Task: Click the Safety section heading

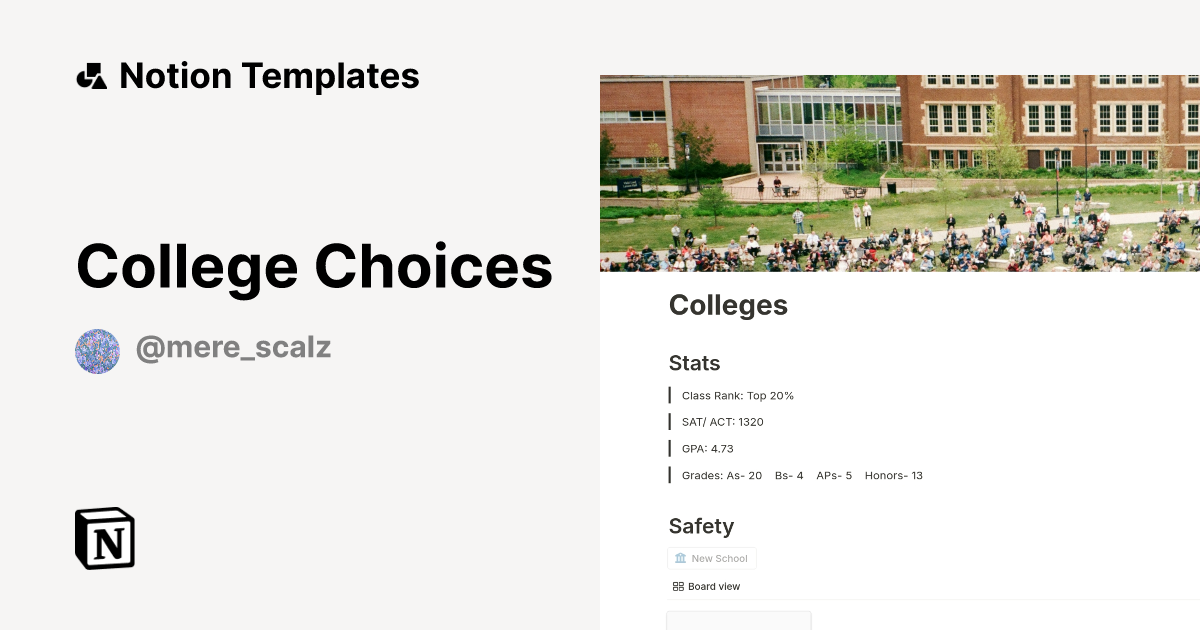Action: point(701,526)
